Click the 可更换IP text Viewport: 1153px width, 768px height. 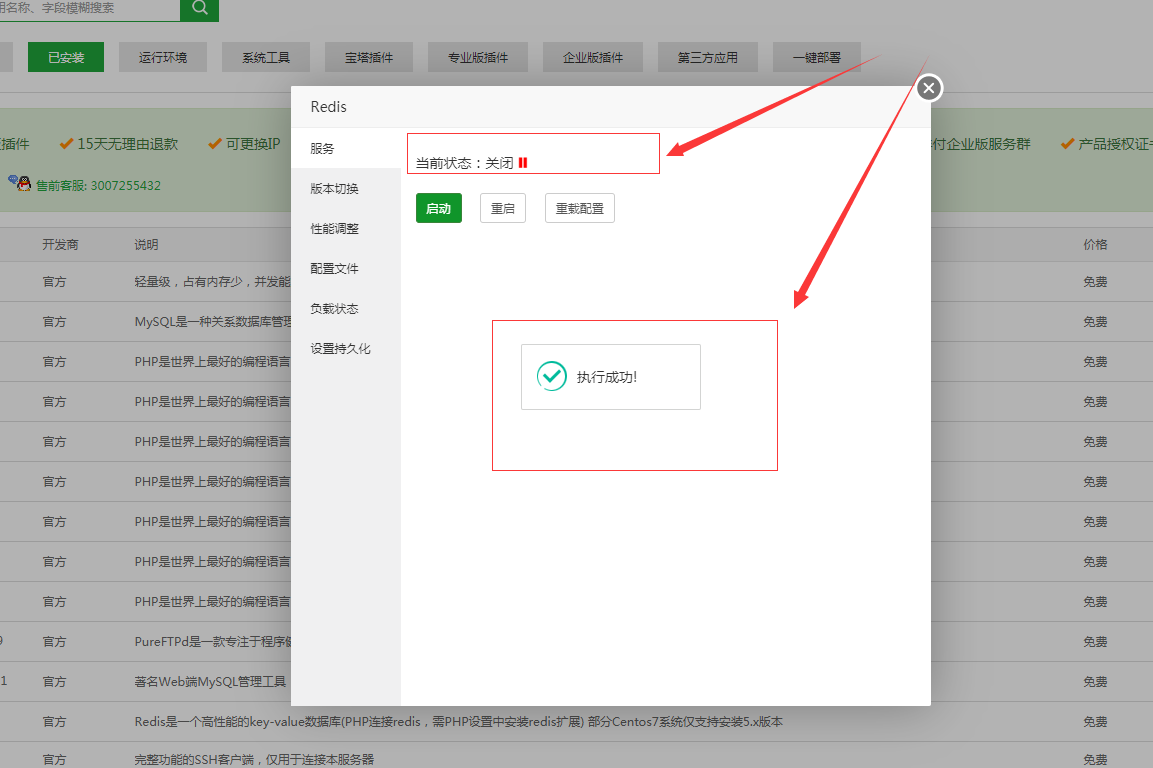[x=253, y=144]
